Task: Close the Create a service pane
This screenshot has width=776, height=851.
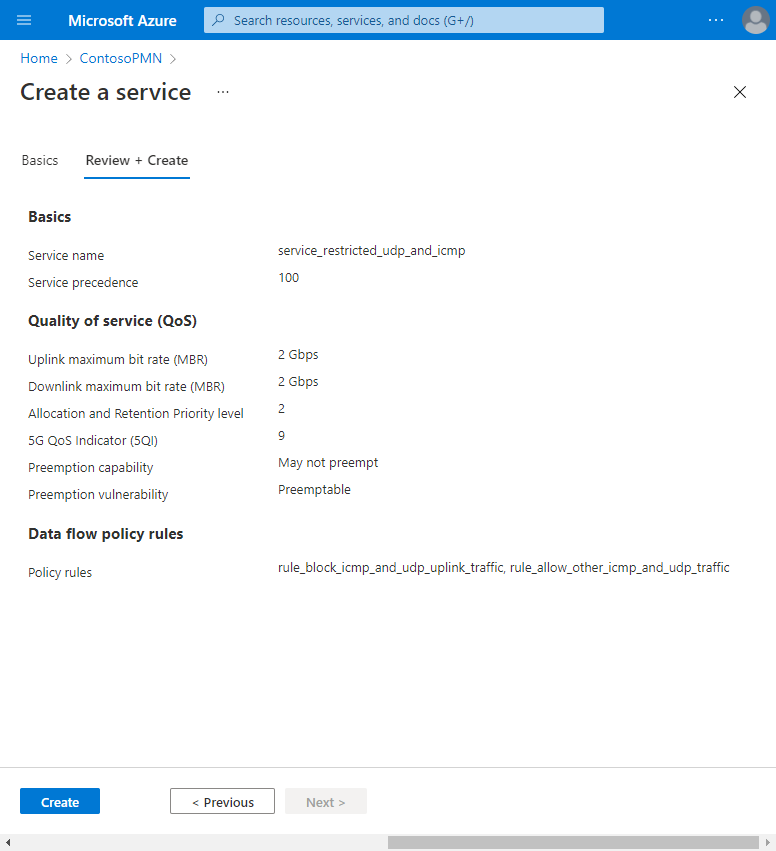Action: (740, 92)
